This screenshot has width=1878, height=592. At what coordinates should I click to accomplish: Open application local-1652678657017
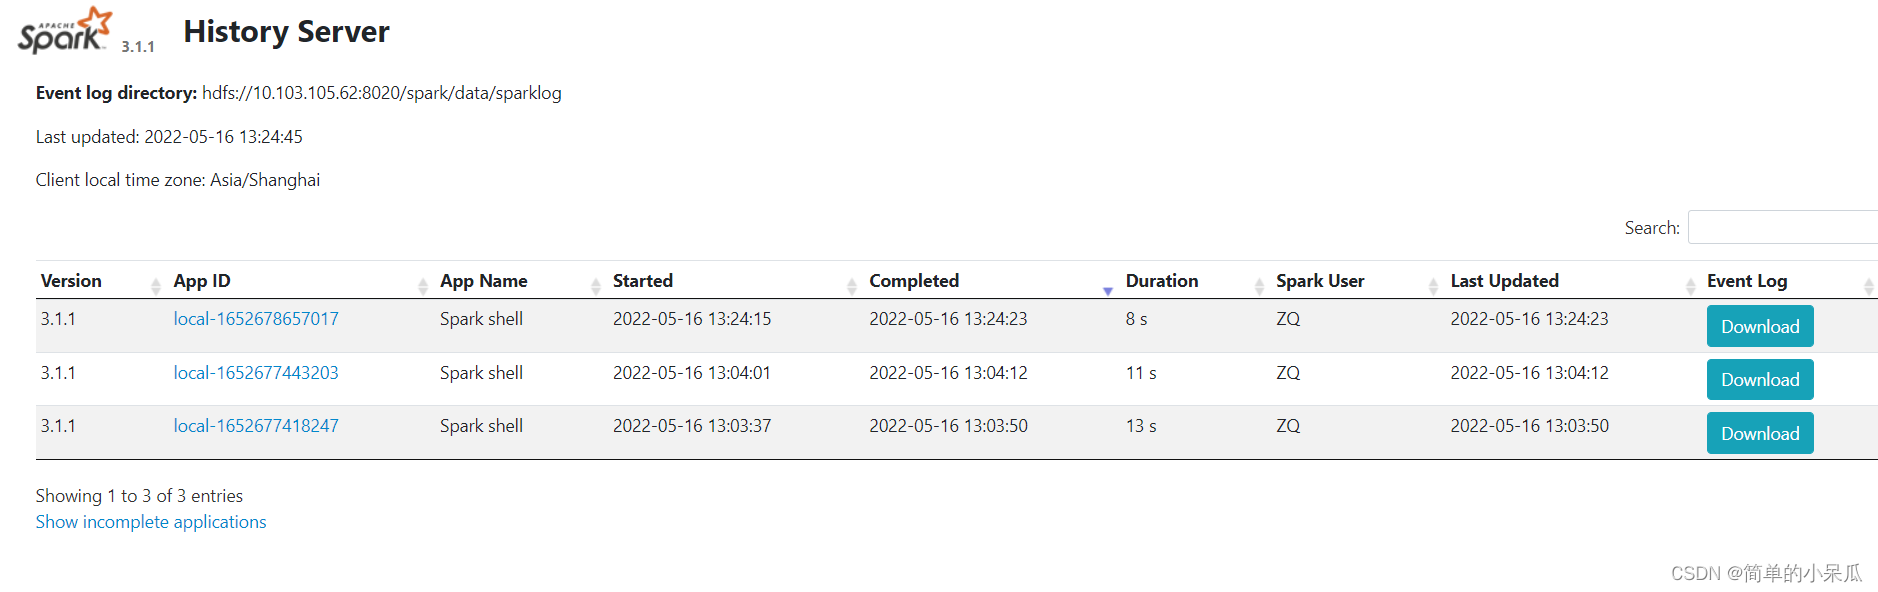256,318
